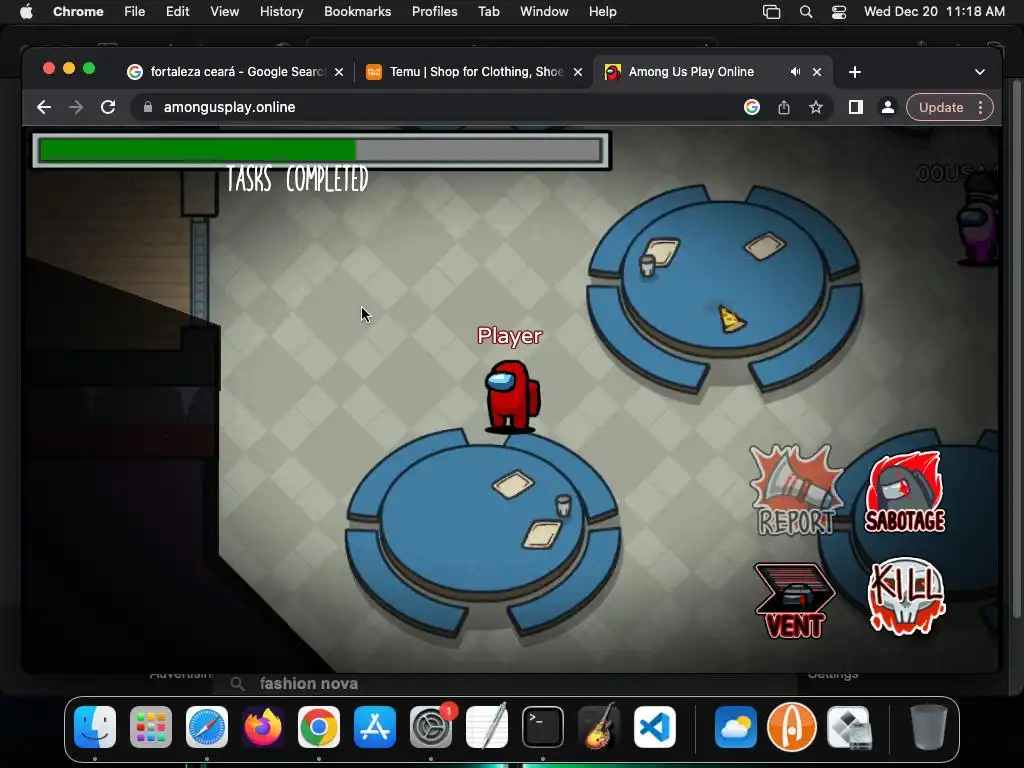Click the pizza slice on the table

tap(730, 318)
